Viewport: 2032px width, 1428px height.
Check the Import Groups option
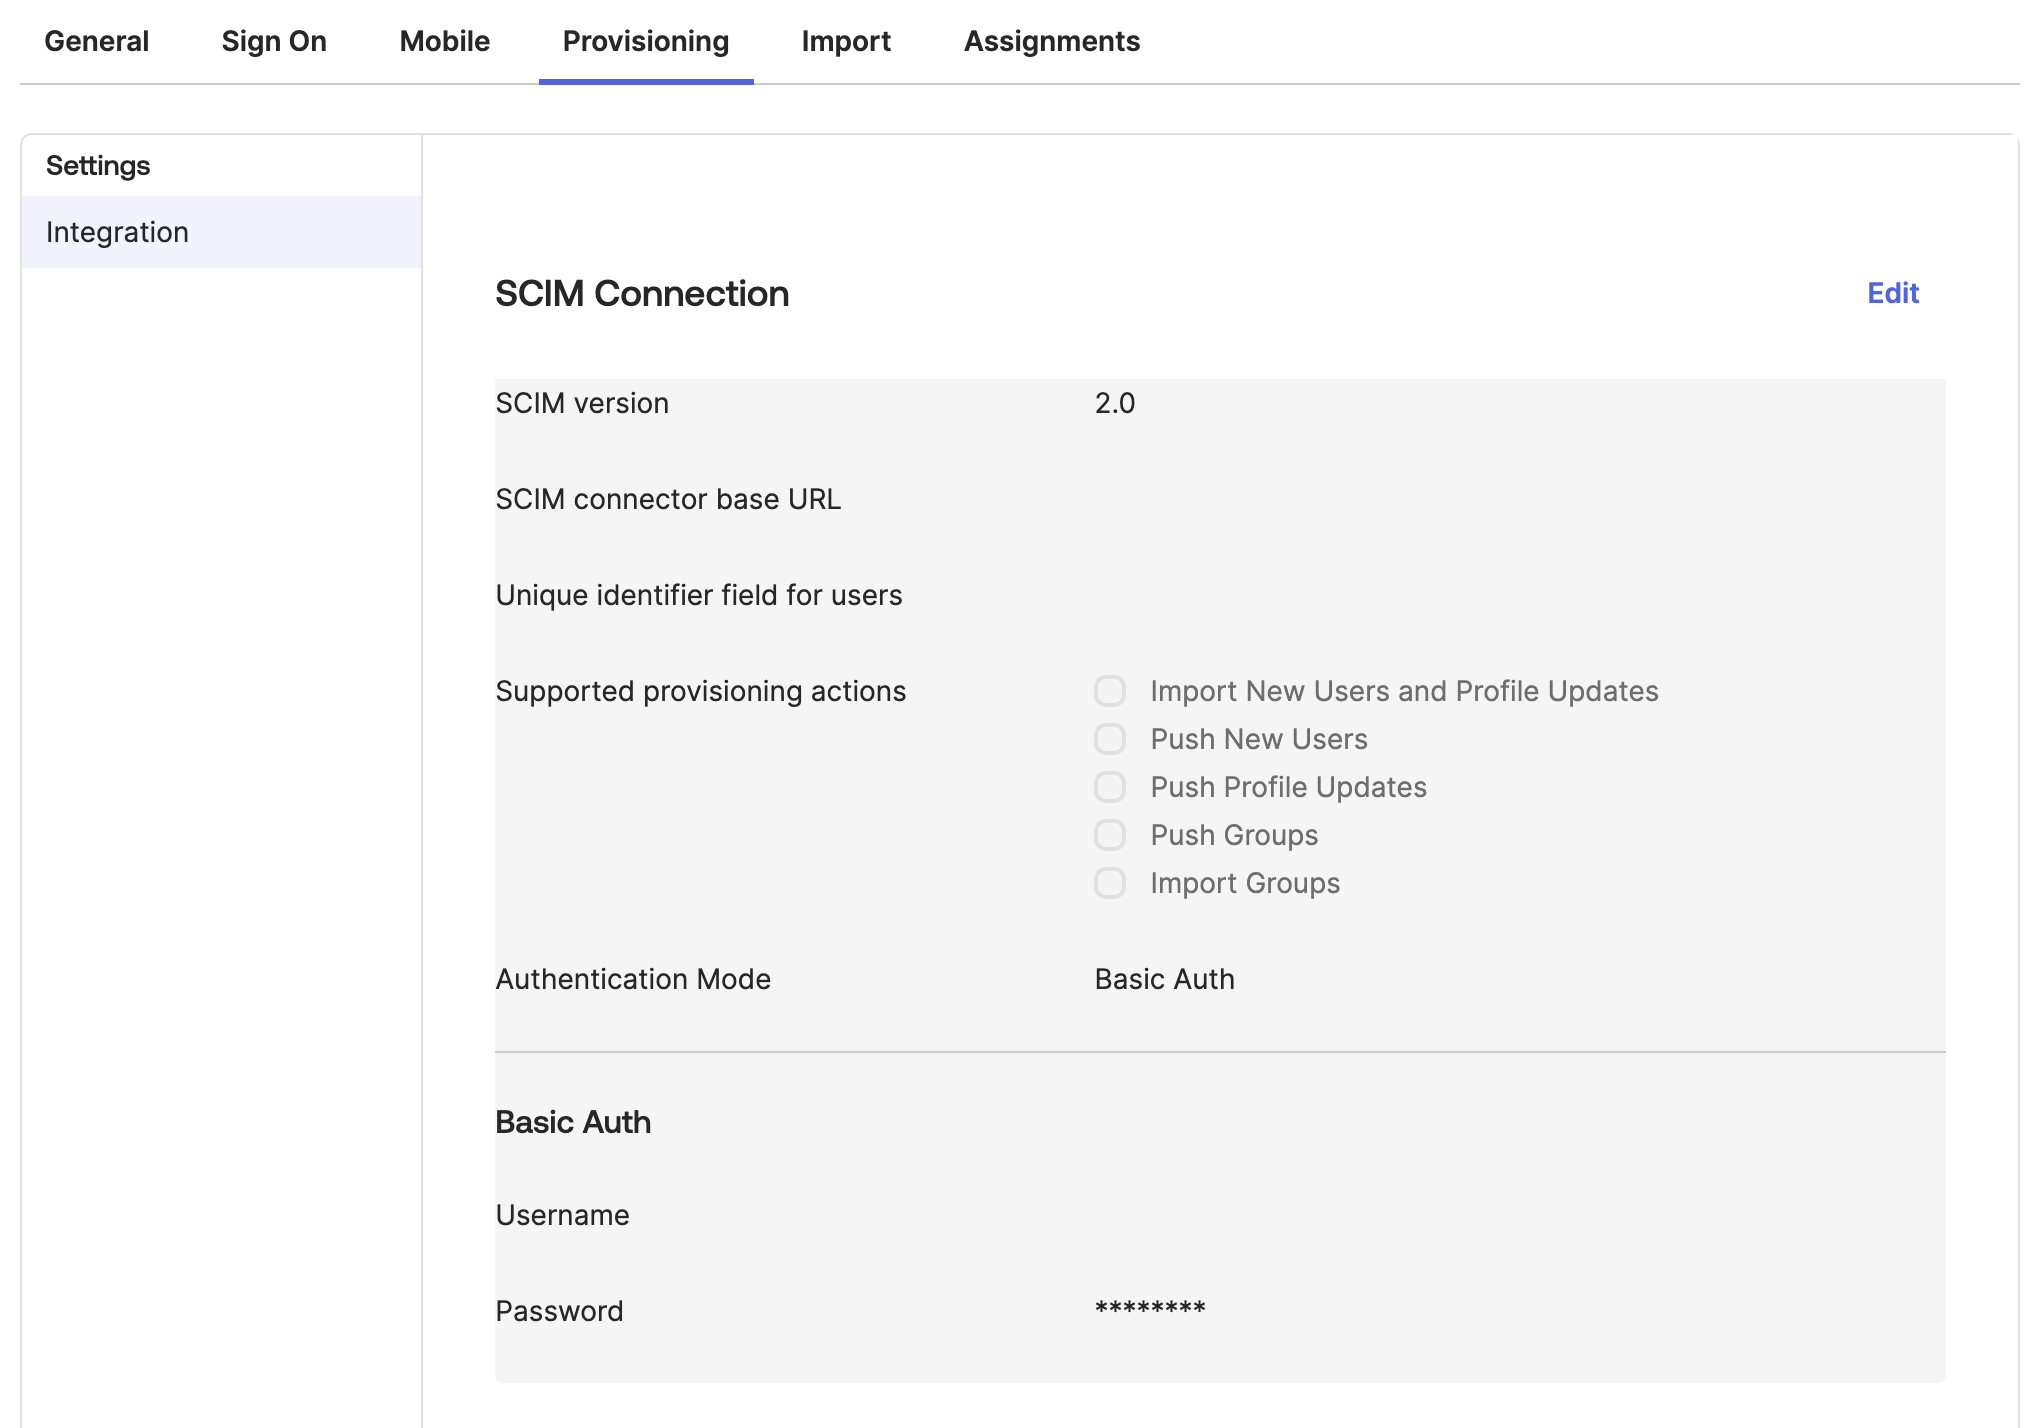pyautogui.click(x=1110, y=883)
